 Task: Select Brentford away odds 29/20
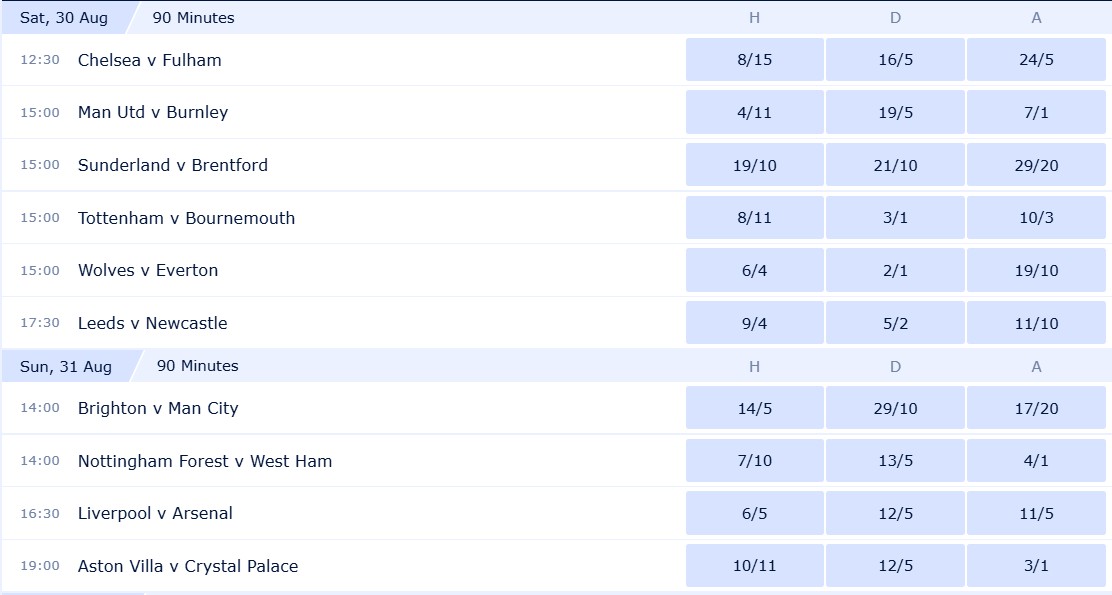click(1036, 165)
